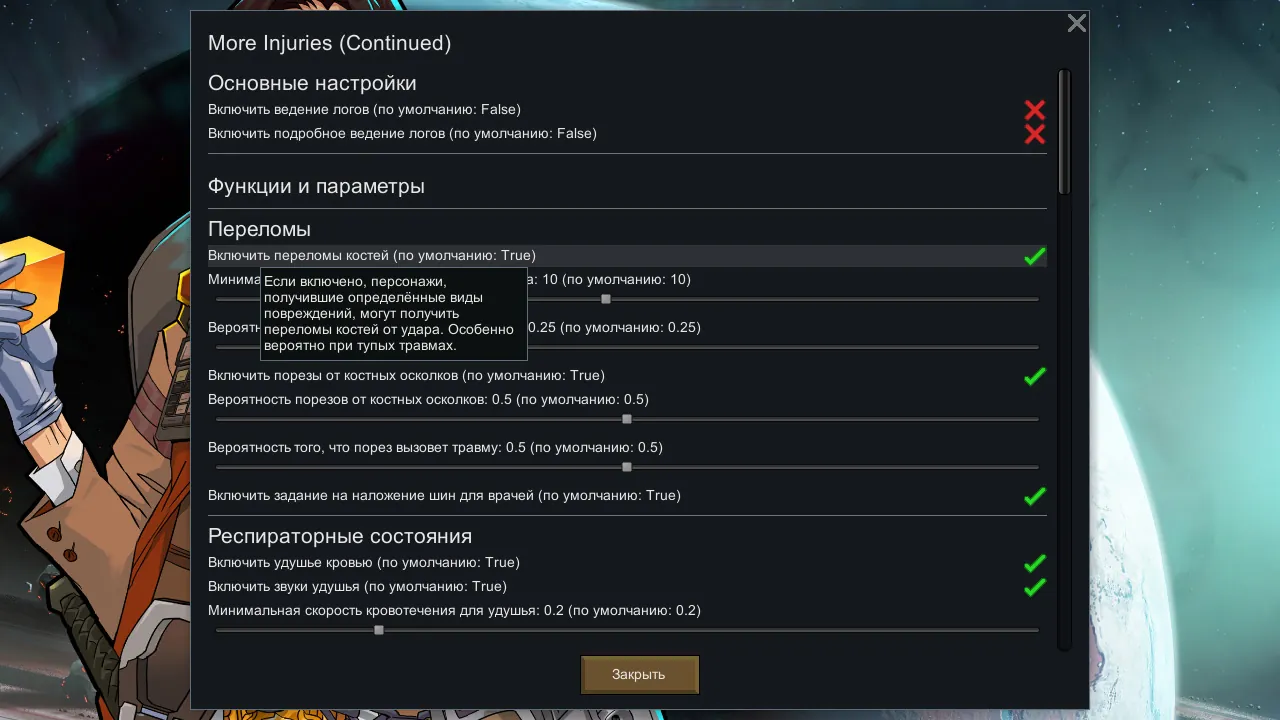Click slider handle for порез вызовет травму
This screenshot has width=1280, height=720.
pos(627,467)
